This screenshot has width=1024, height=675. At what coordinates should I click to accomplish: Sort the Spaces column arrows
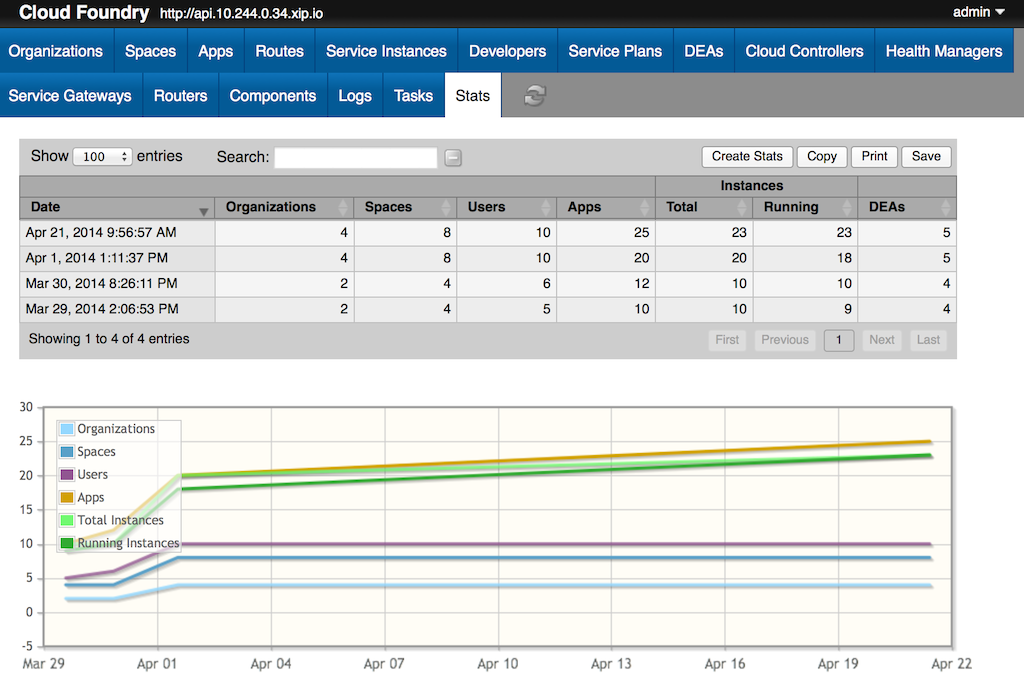pyautogui.click(x=446, y=208)
